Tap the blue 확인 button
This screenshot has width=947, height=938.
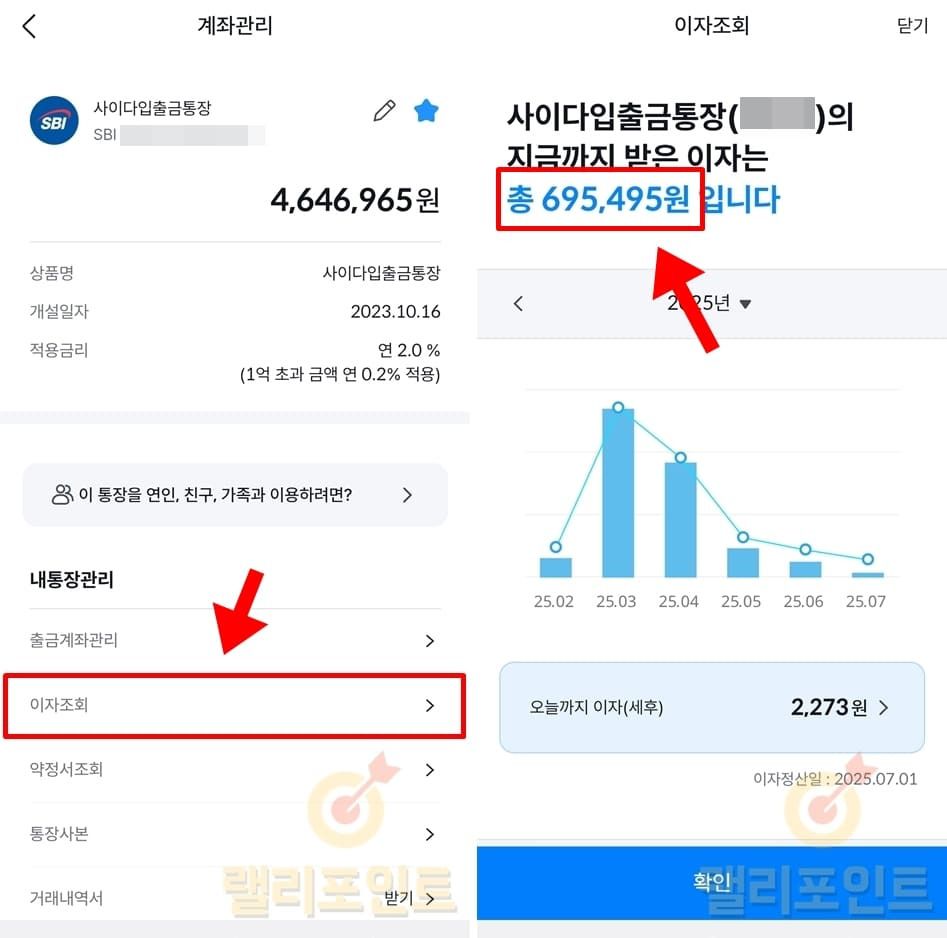[x=711, y=882]
